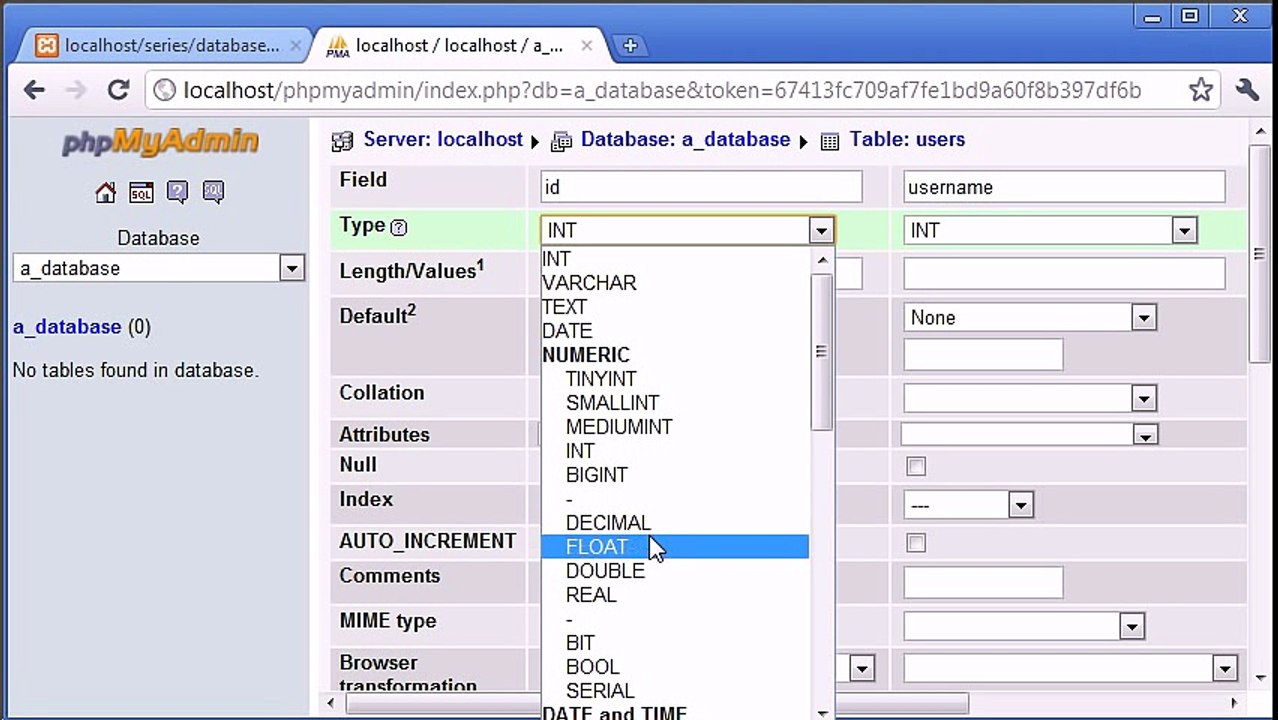This screenshot has width=1278, height=720.
Task: Choose BIT type option
Action: (x=675, y=643)
